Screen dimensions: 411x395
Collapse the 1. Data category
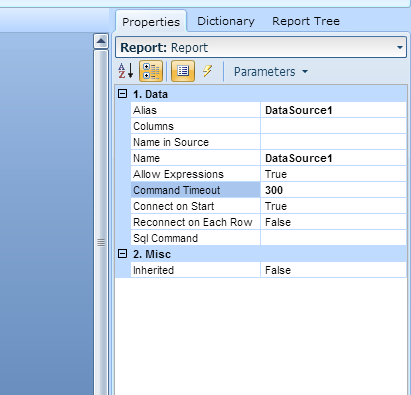click(x=123, y=94)
